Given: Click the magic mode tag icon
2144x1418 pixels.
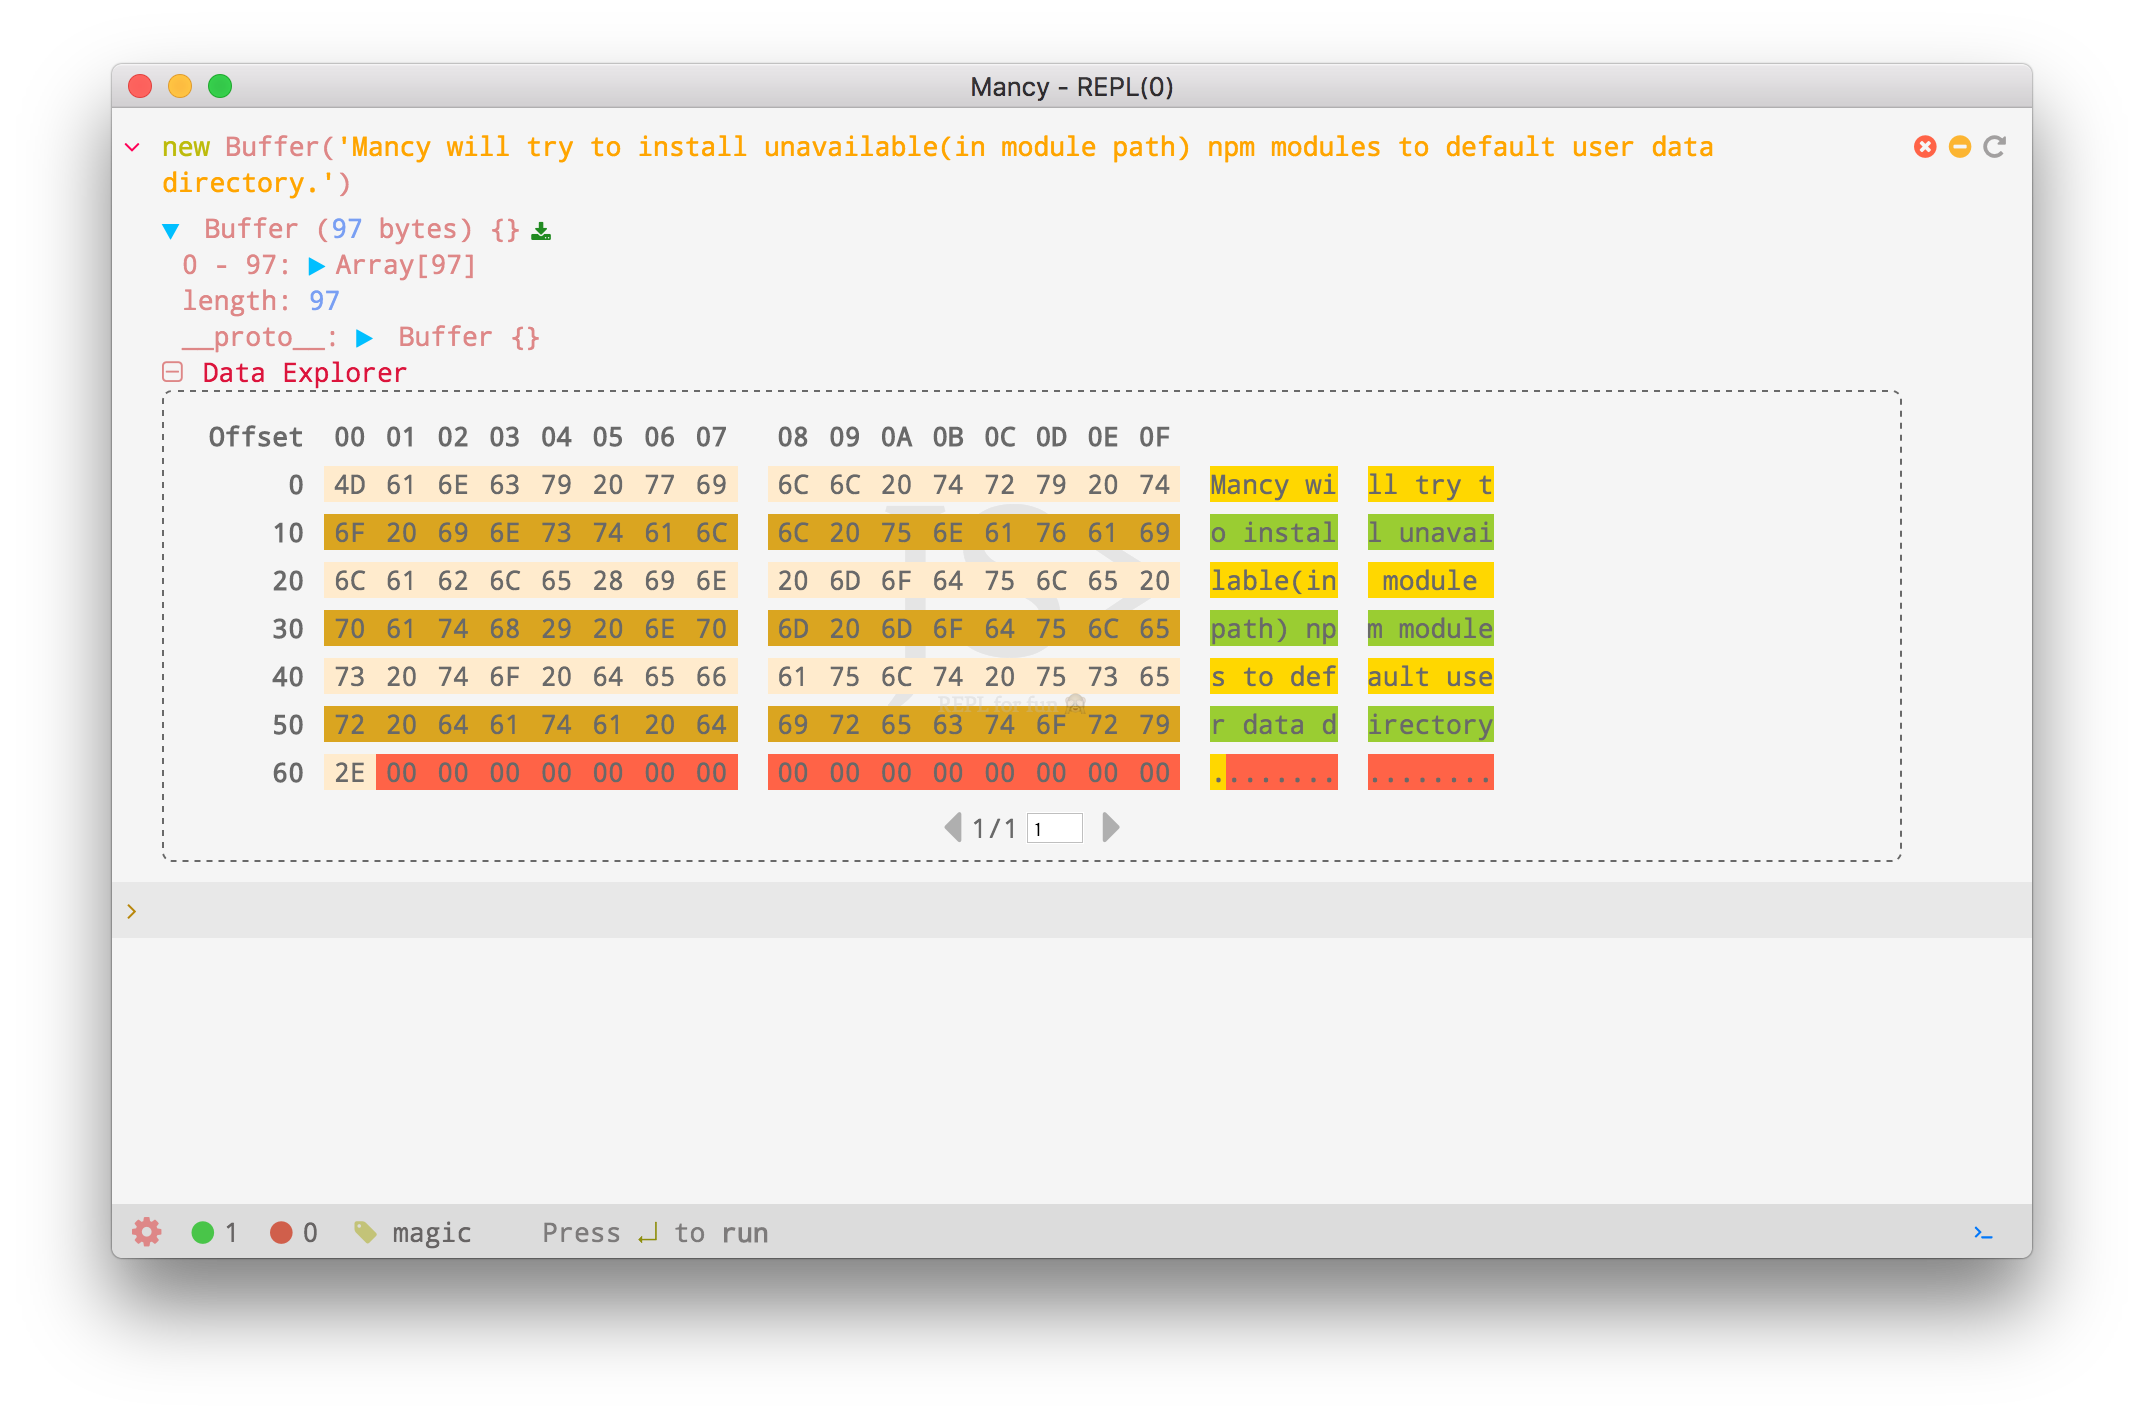Looking at the screenshot, I should 365,1232.
